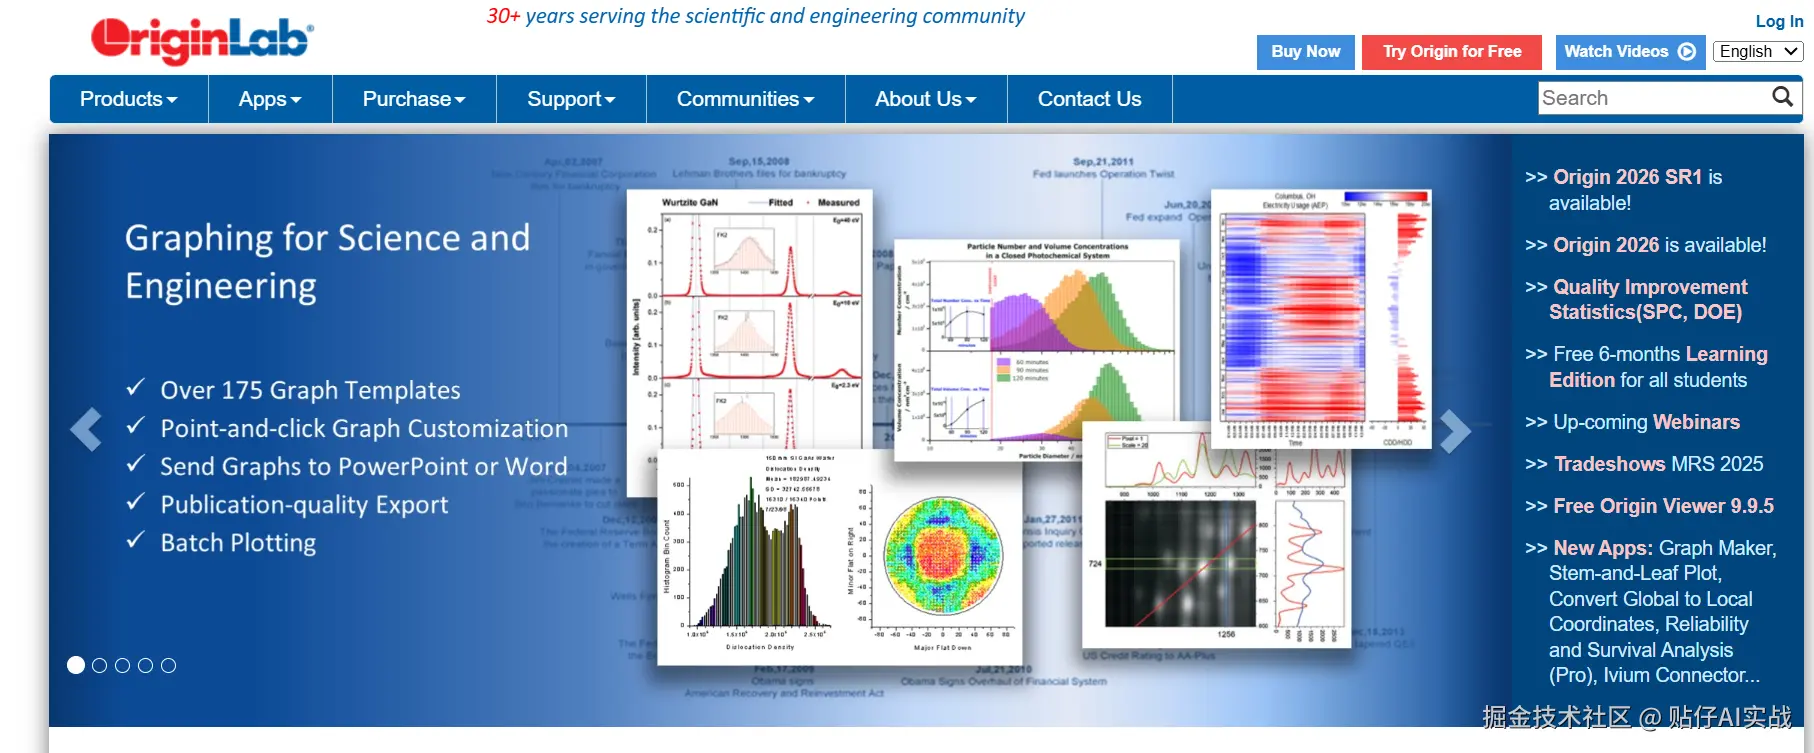This screenshot has height=753, width=1814.
Task: Focus the Search input field
Action: [1655, 98]
